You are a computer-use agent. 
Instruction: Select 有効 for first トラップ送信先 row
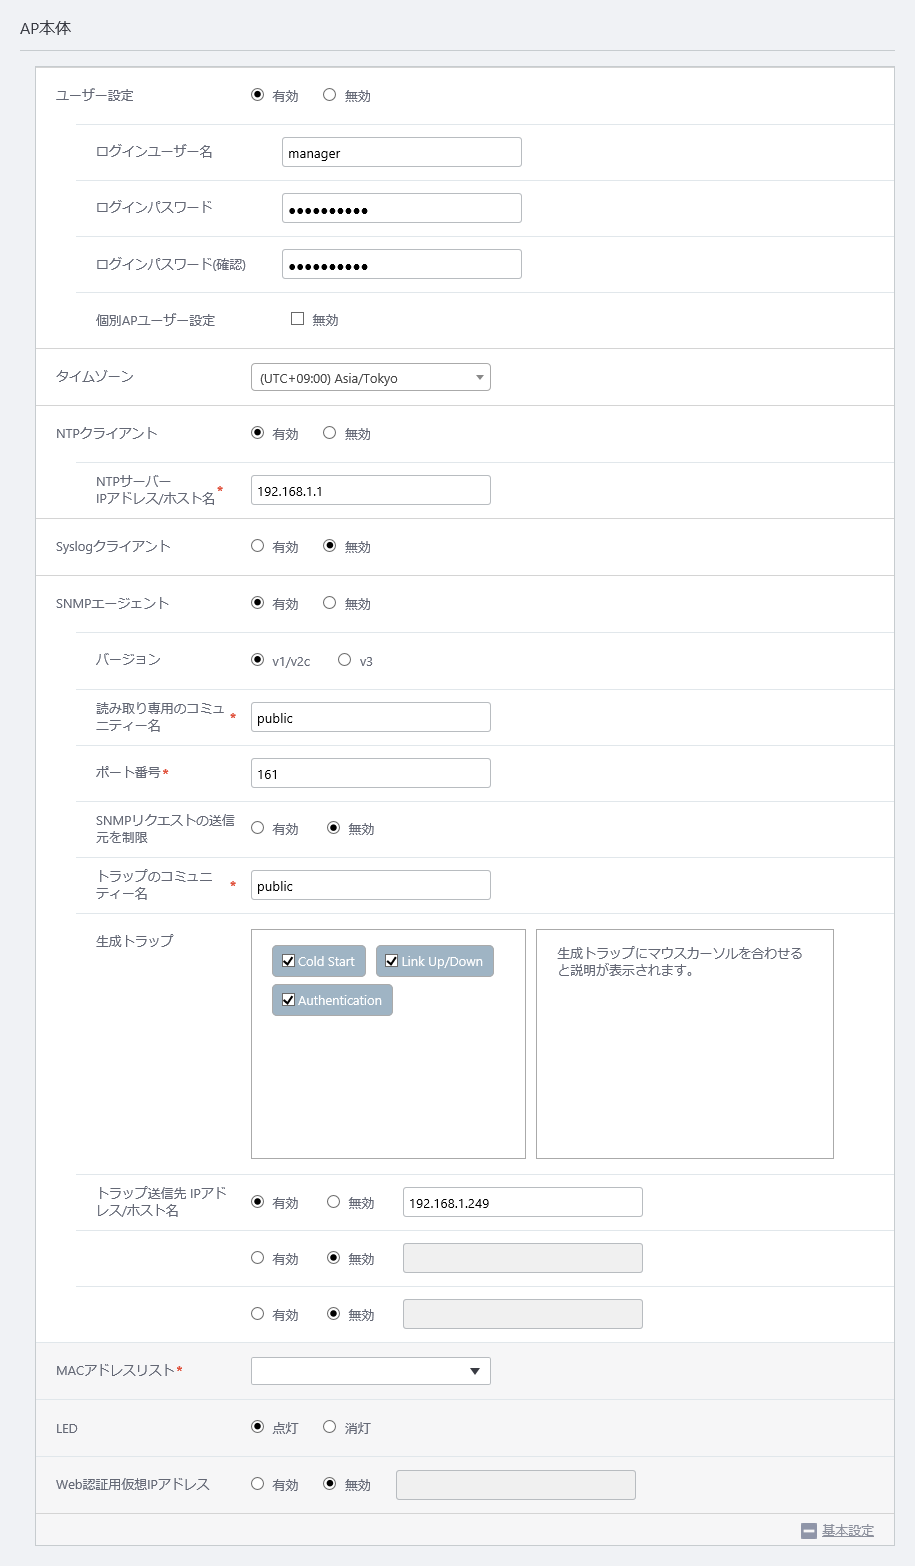coord(257,1202)
